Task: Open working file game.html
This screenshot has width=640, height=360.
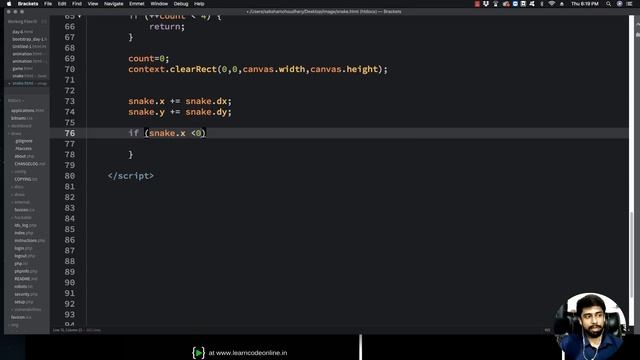Action: click(x=22, y=69)
